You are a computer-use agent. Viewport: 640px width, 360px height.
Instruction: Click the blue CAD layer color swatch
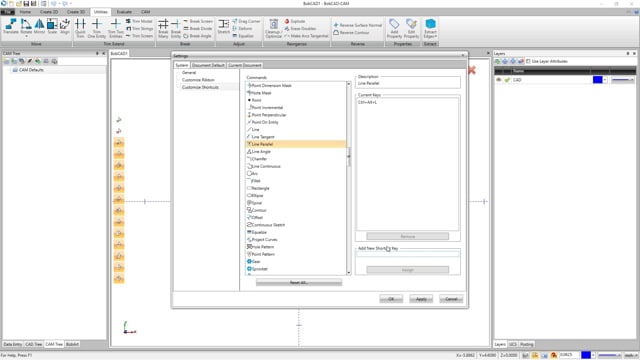point(598,80)
